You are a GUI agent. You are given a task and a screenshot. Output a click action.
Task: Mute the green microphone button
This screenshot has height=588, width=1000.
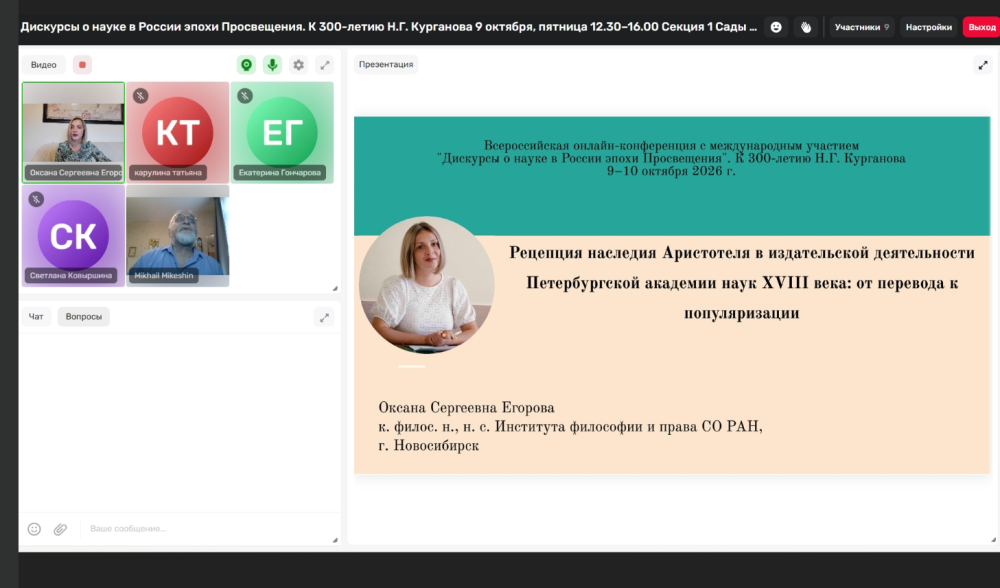(x=272, y=64)
